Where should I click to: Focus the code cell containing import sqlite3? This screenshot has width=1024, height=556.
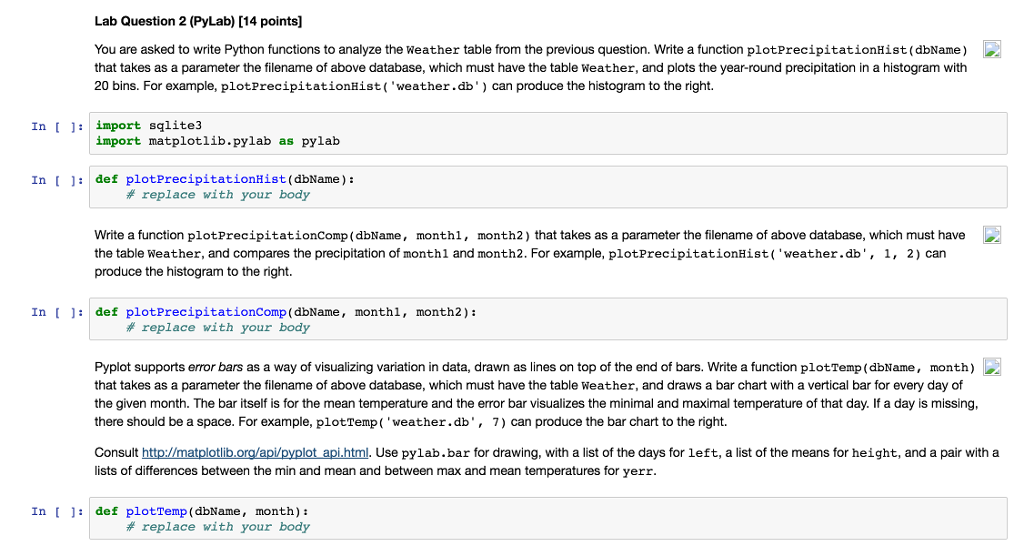pyautogui.click(x=548, y=133)
